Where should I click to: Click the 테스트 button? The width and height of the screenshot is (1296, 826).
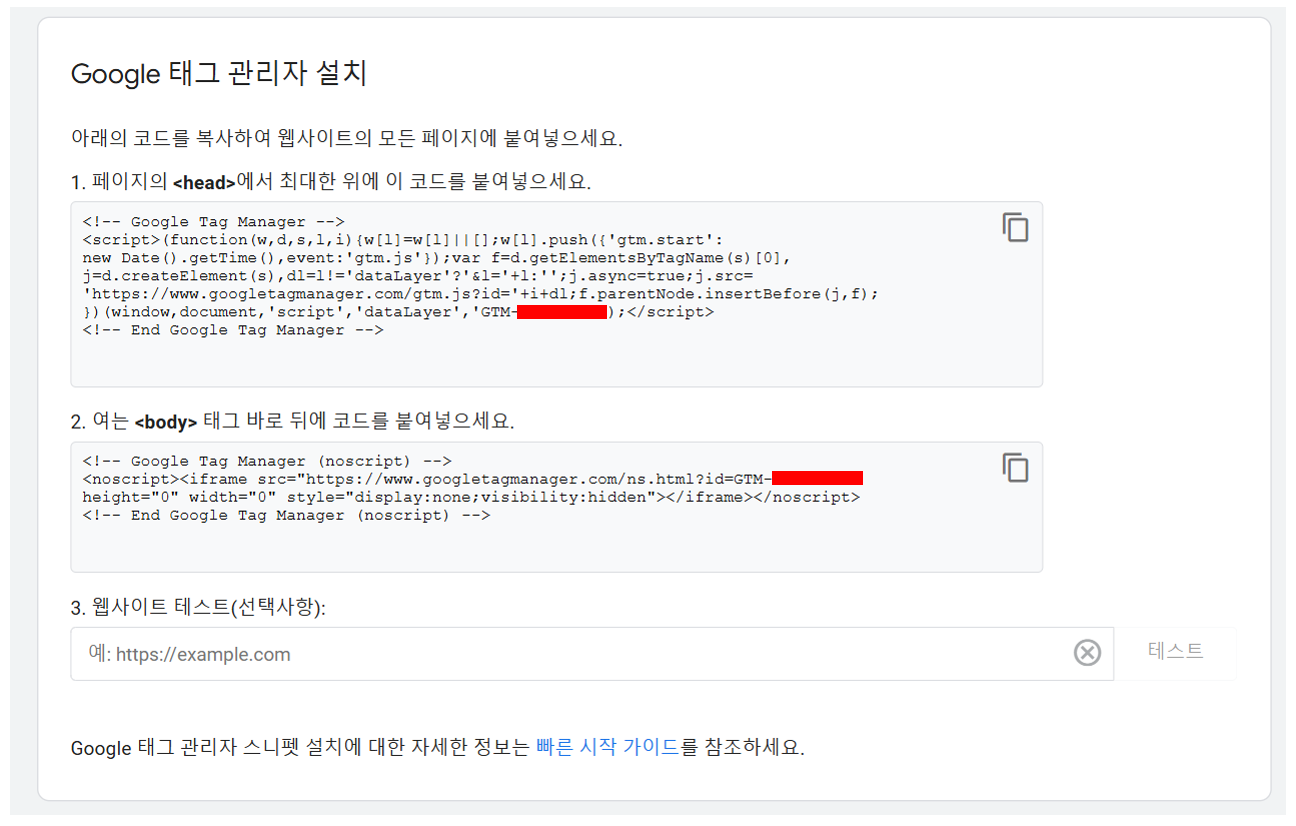pos(1175,651)
